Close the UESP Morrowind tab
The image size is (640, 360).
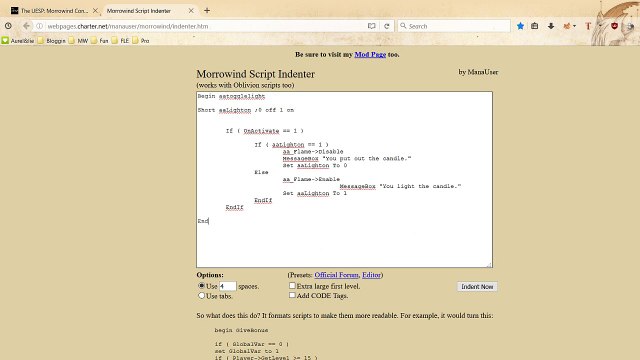(95, 11)
